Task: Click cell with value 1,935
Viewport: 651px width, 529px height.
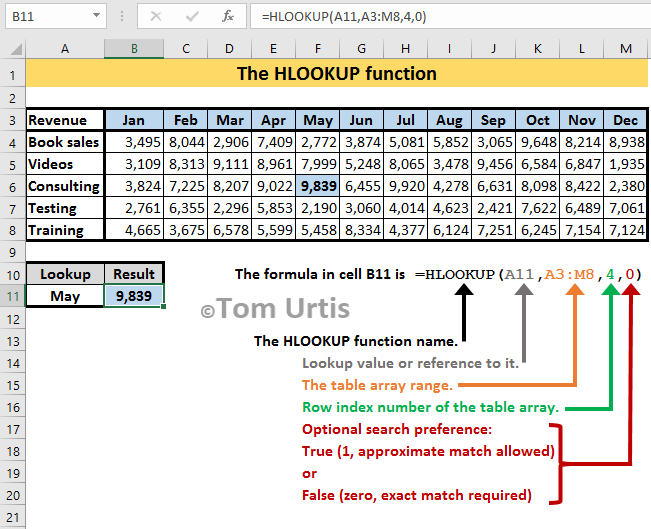Action: click(626, 164)
